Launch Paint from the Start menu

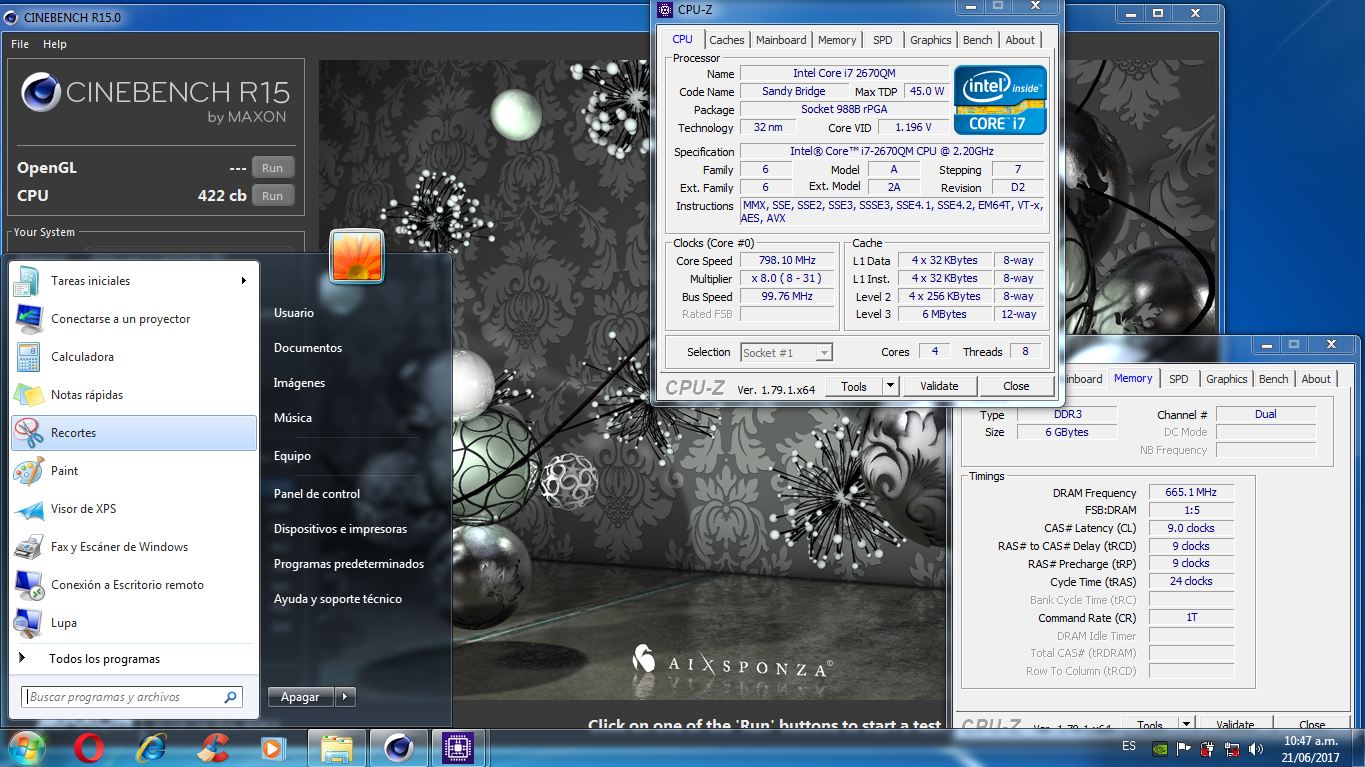point(134,471)
